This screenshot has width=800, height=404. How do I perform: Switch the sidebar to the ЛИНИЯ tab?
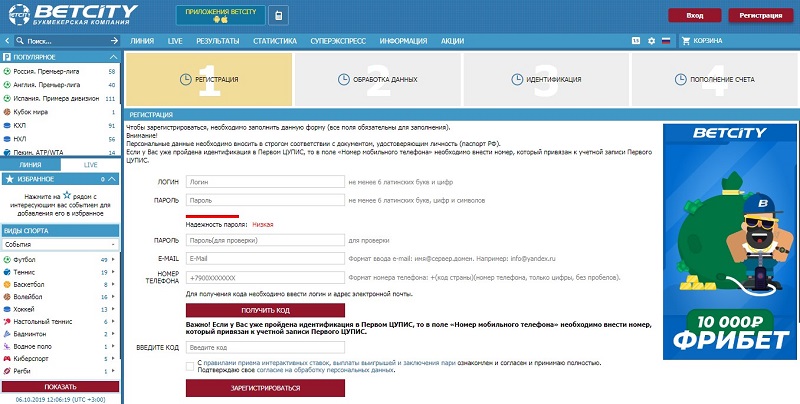[x=30, y=163]
